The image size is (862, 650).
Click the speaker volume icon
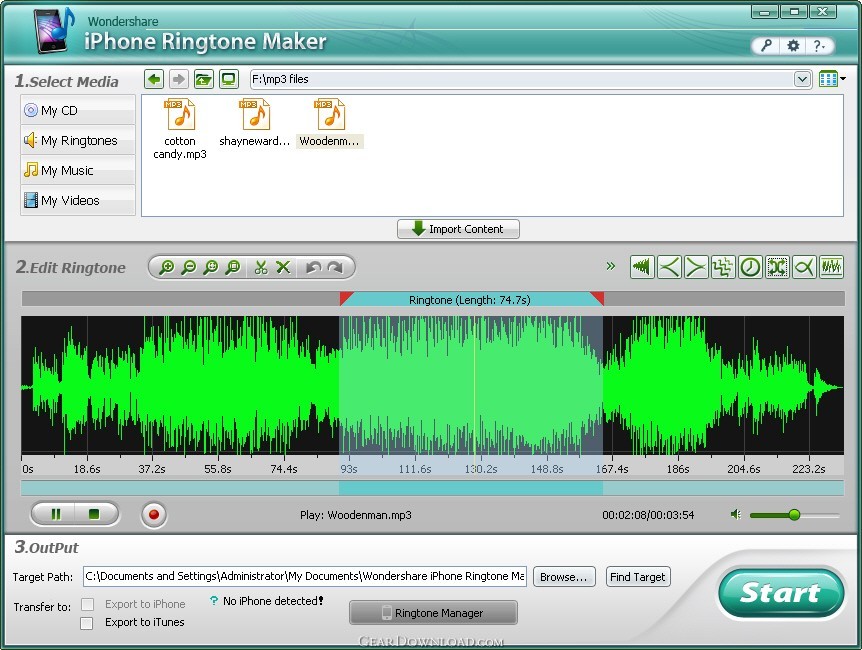click(x=736, y=515)
